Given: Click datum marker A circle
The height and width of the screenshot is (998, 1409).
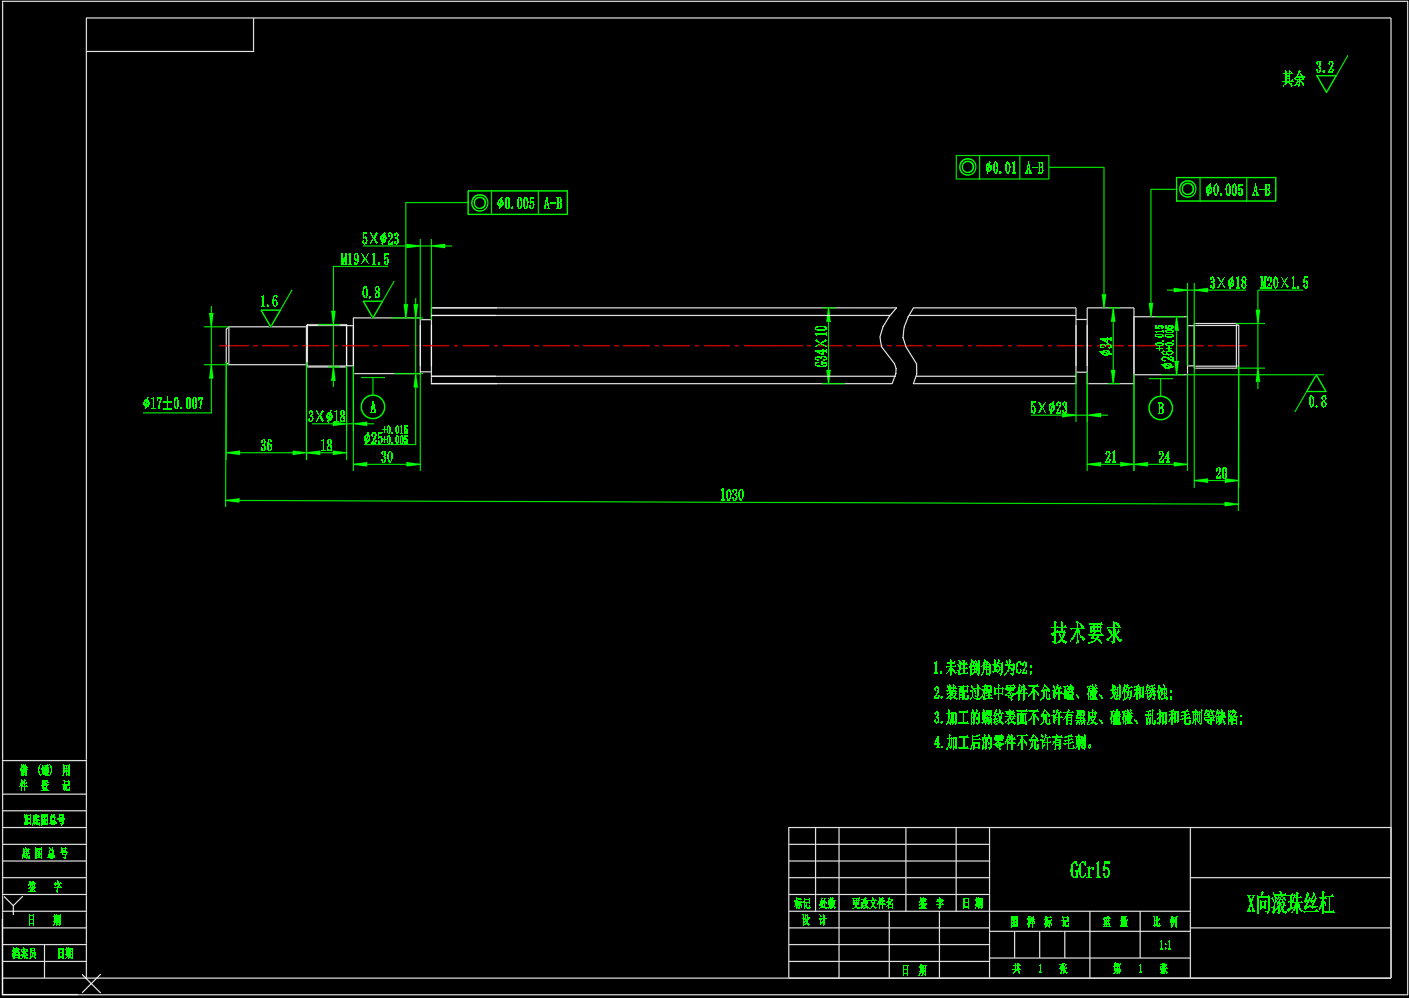Looking at the screenshot, I should tap(373, 407).
